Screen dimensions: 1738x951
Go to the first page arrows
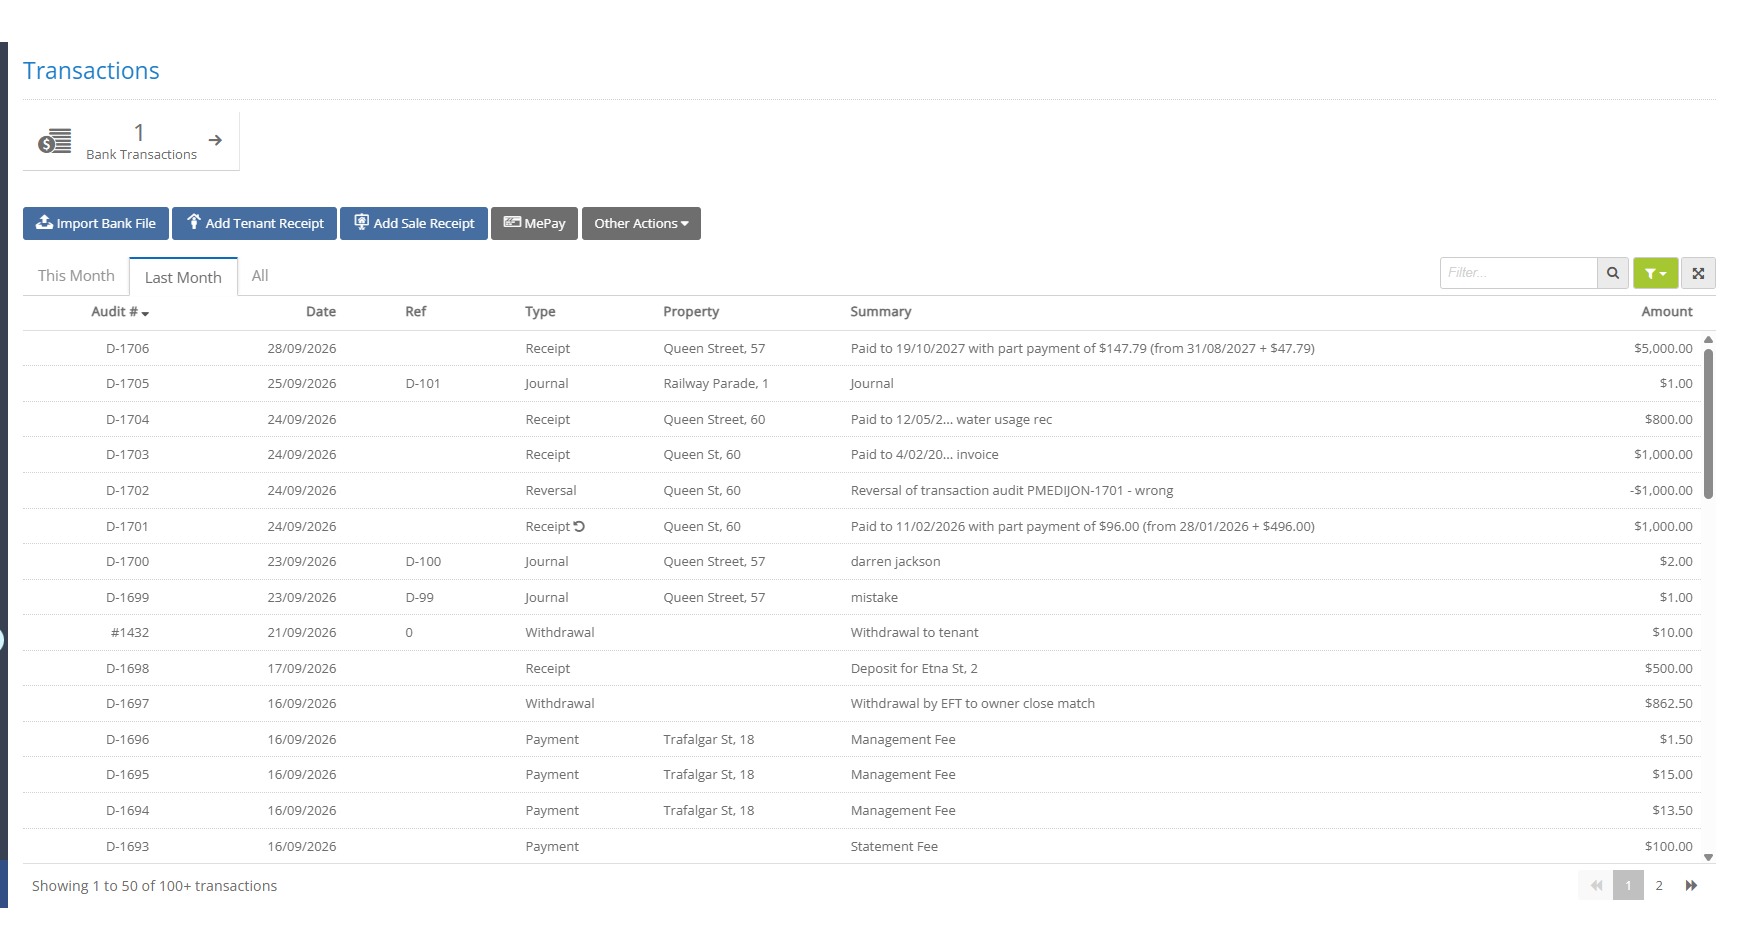coord(1596,886)
